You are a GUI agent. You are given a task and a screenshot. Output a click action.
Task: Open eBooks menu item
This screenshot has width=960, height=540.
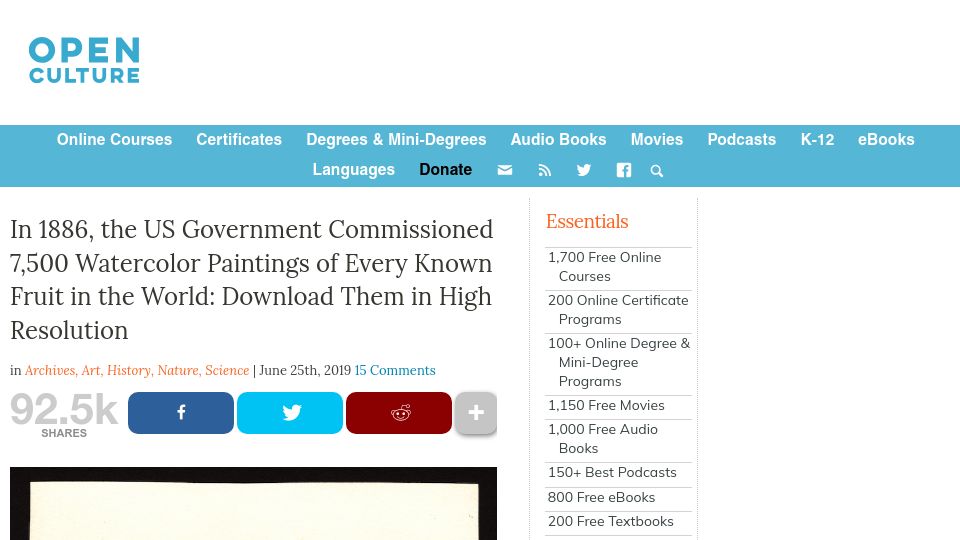tap(886, 140)
